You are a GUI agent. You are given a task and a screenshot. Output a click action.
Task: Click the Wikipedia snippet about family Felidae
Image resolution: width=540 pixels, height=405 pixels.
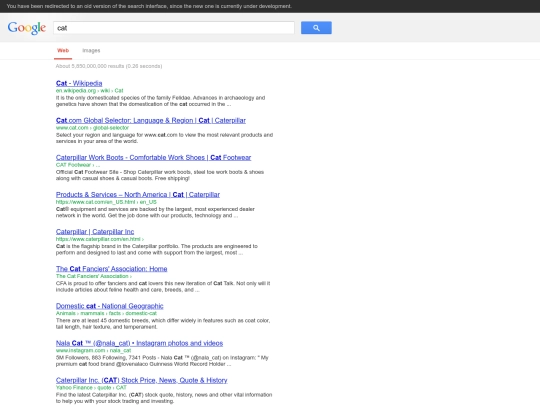[160, 101]
